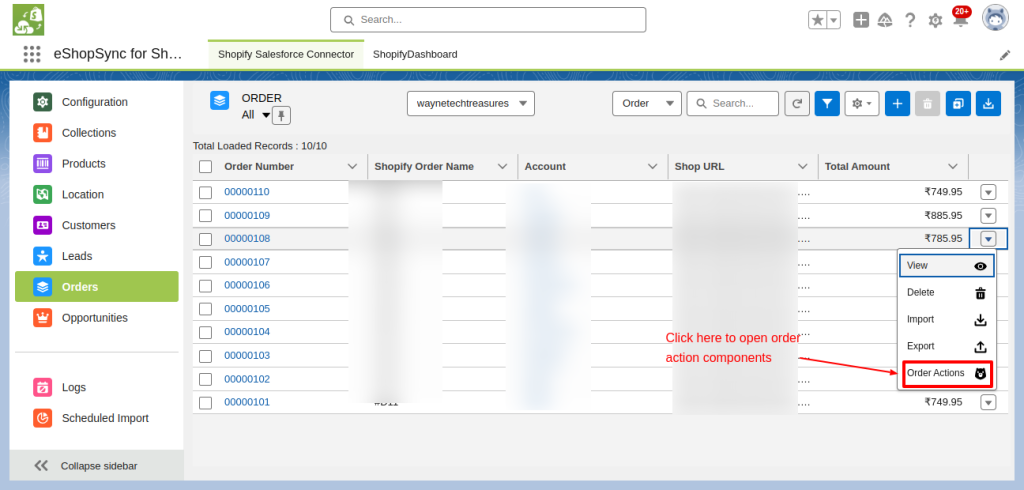
Task: Open order link 00000102
Action: click(247, 379)
